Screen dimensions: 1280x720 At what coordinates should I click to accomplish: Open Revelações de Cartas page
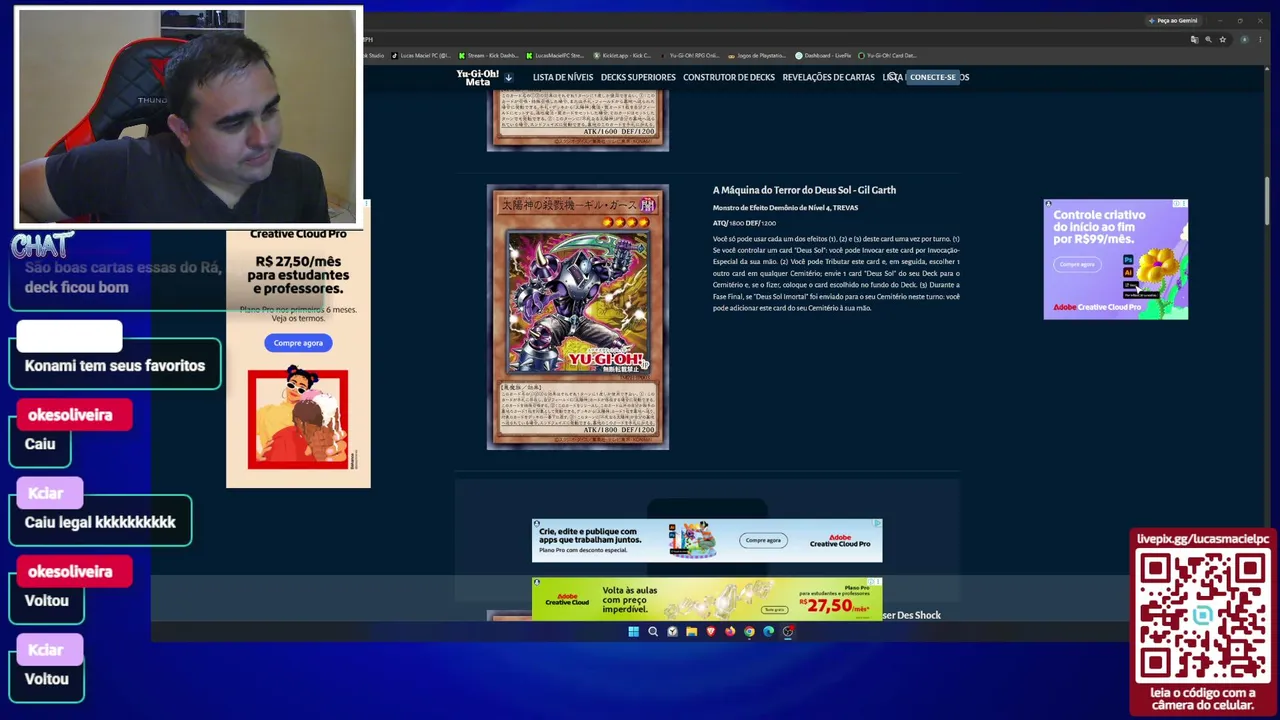(x=828, y=77)
